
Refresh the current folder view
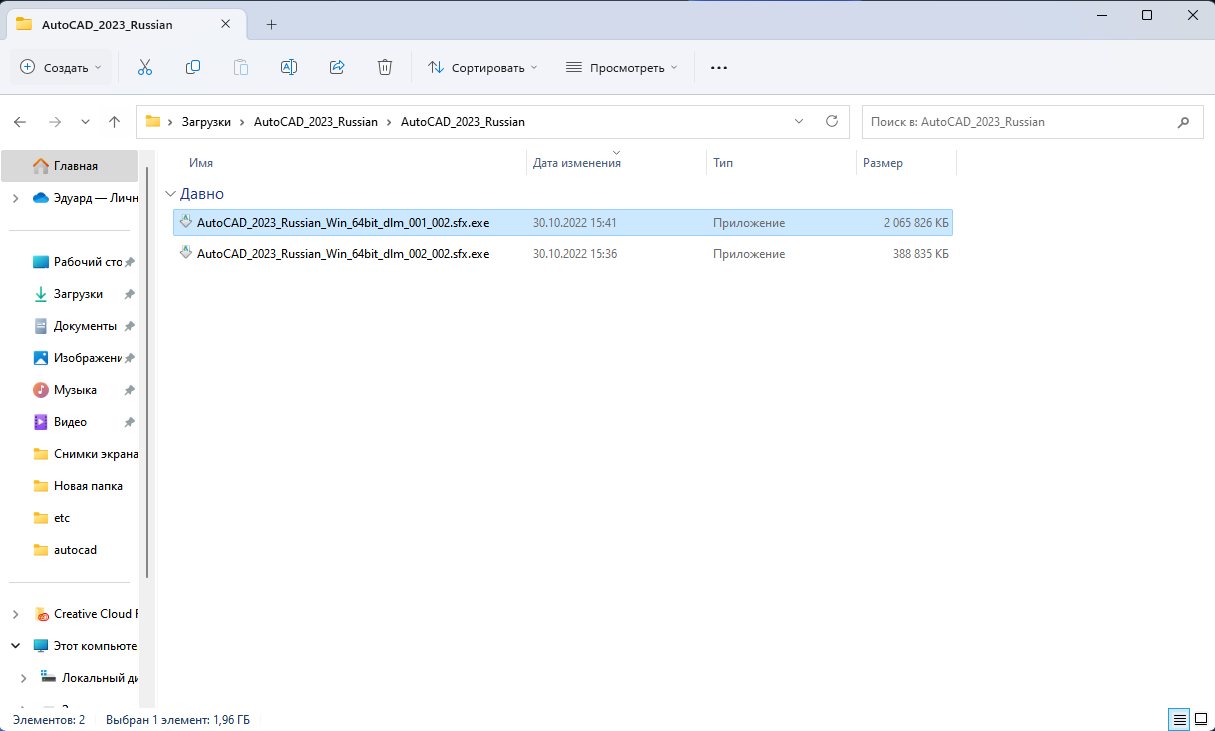831,121
